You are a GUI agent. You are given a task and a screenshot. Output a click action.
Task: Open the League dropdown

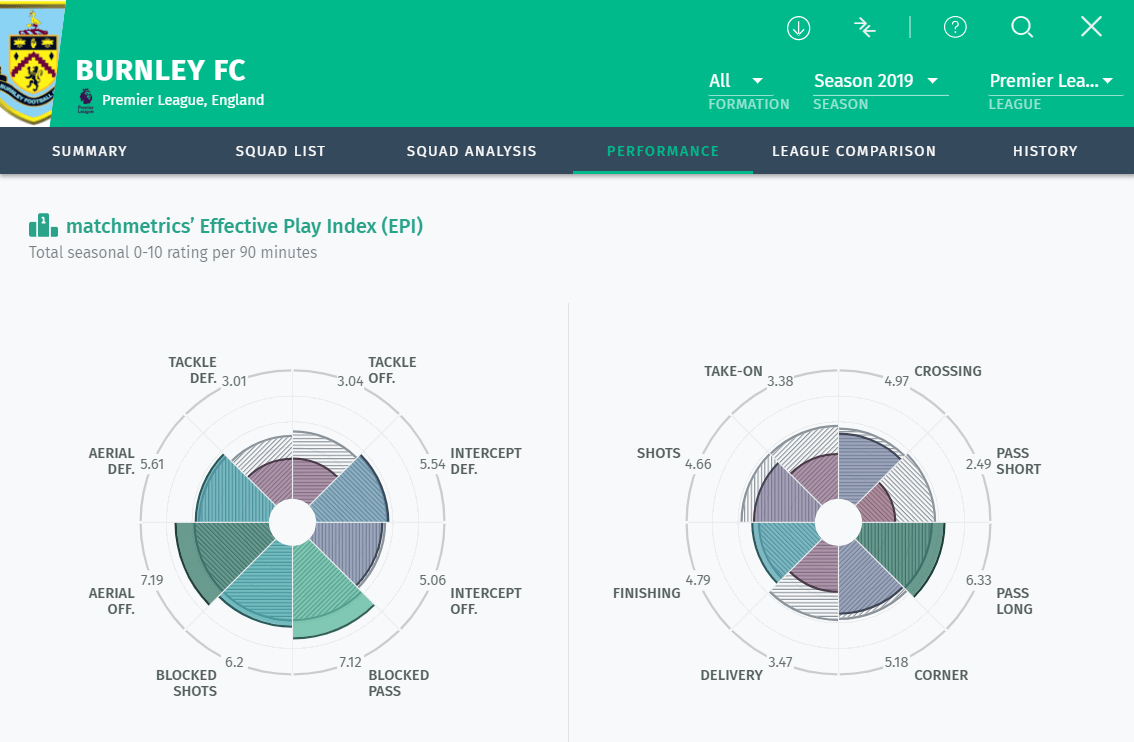[x=1055, y=81]
